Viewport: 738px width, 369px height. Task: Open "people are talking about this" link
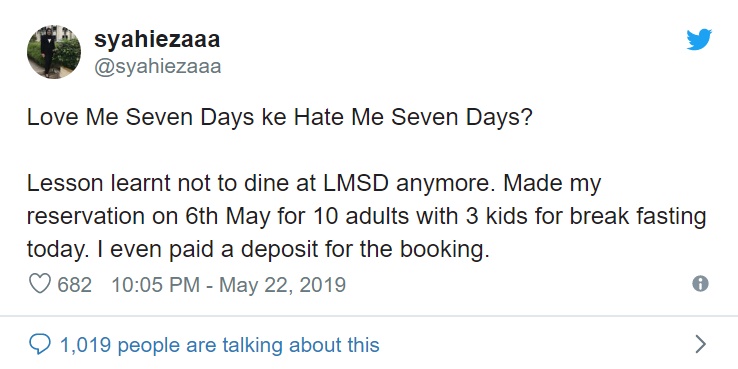[248, 345]
